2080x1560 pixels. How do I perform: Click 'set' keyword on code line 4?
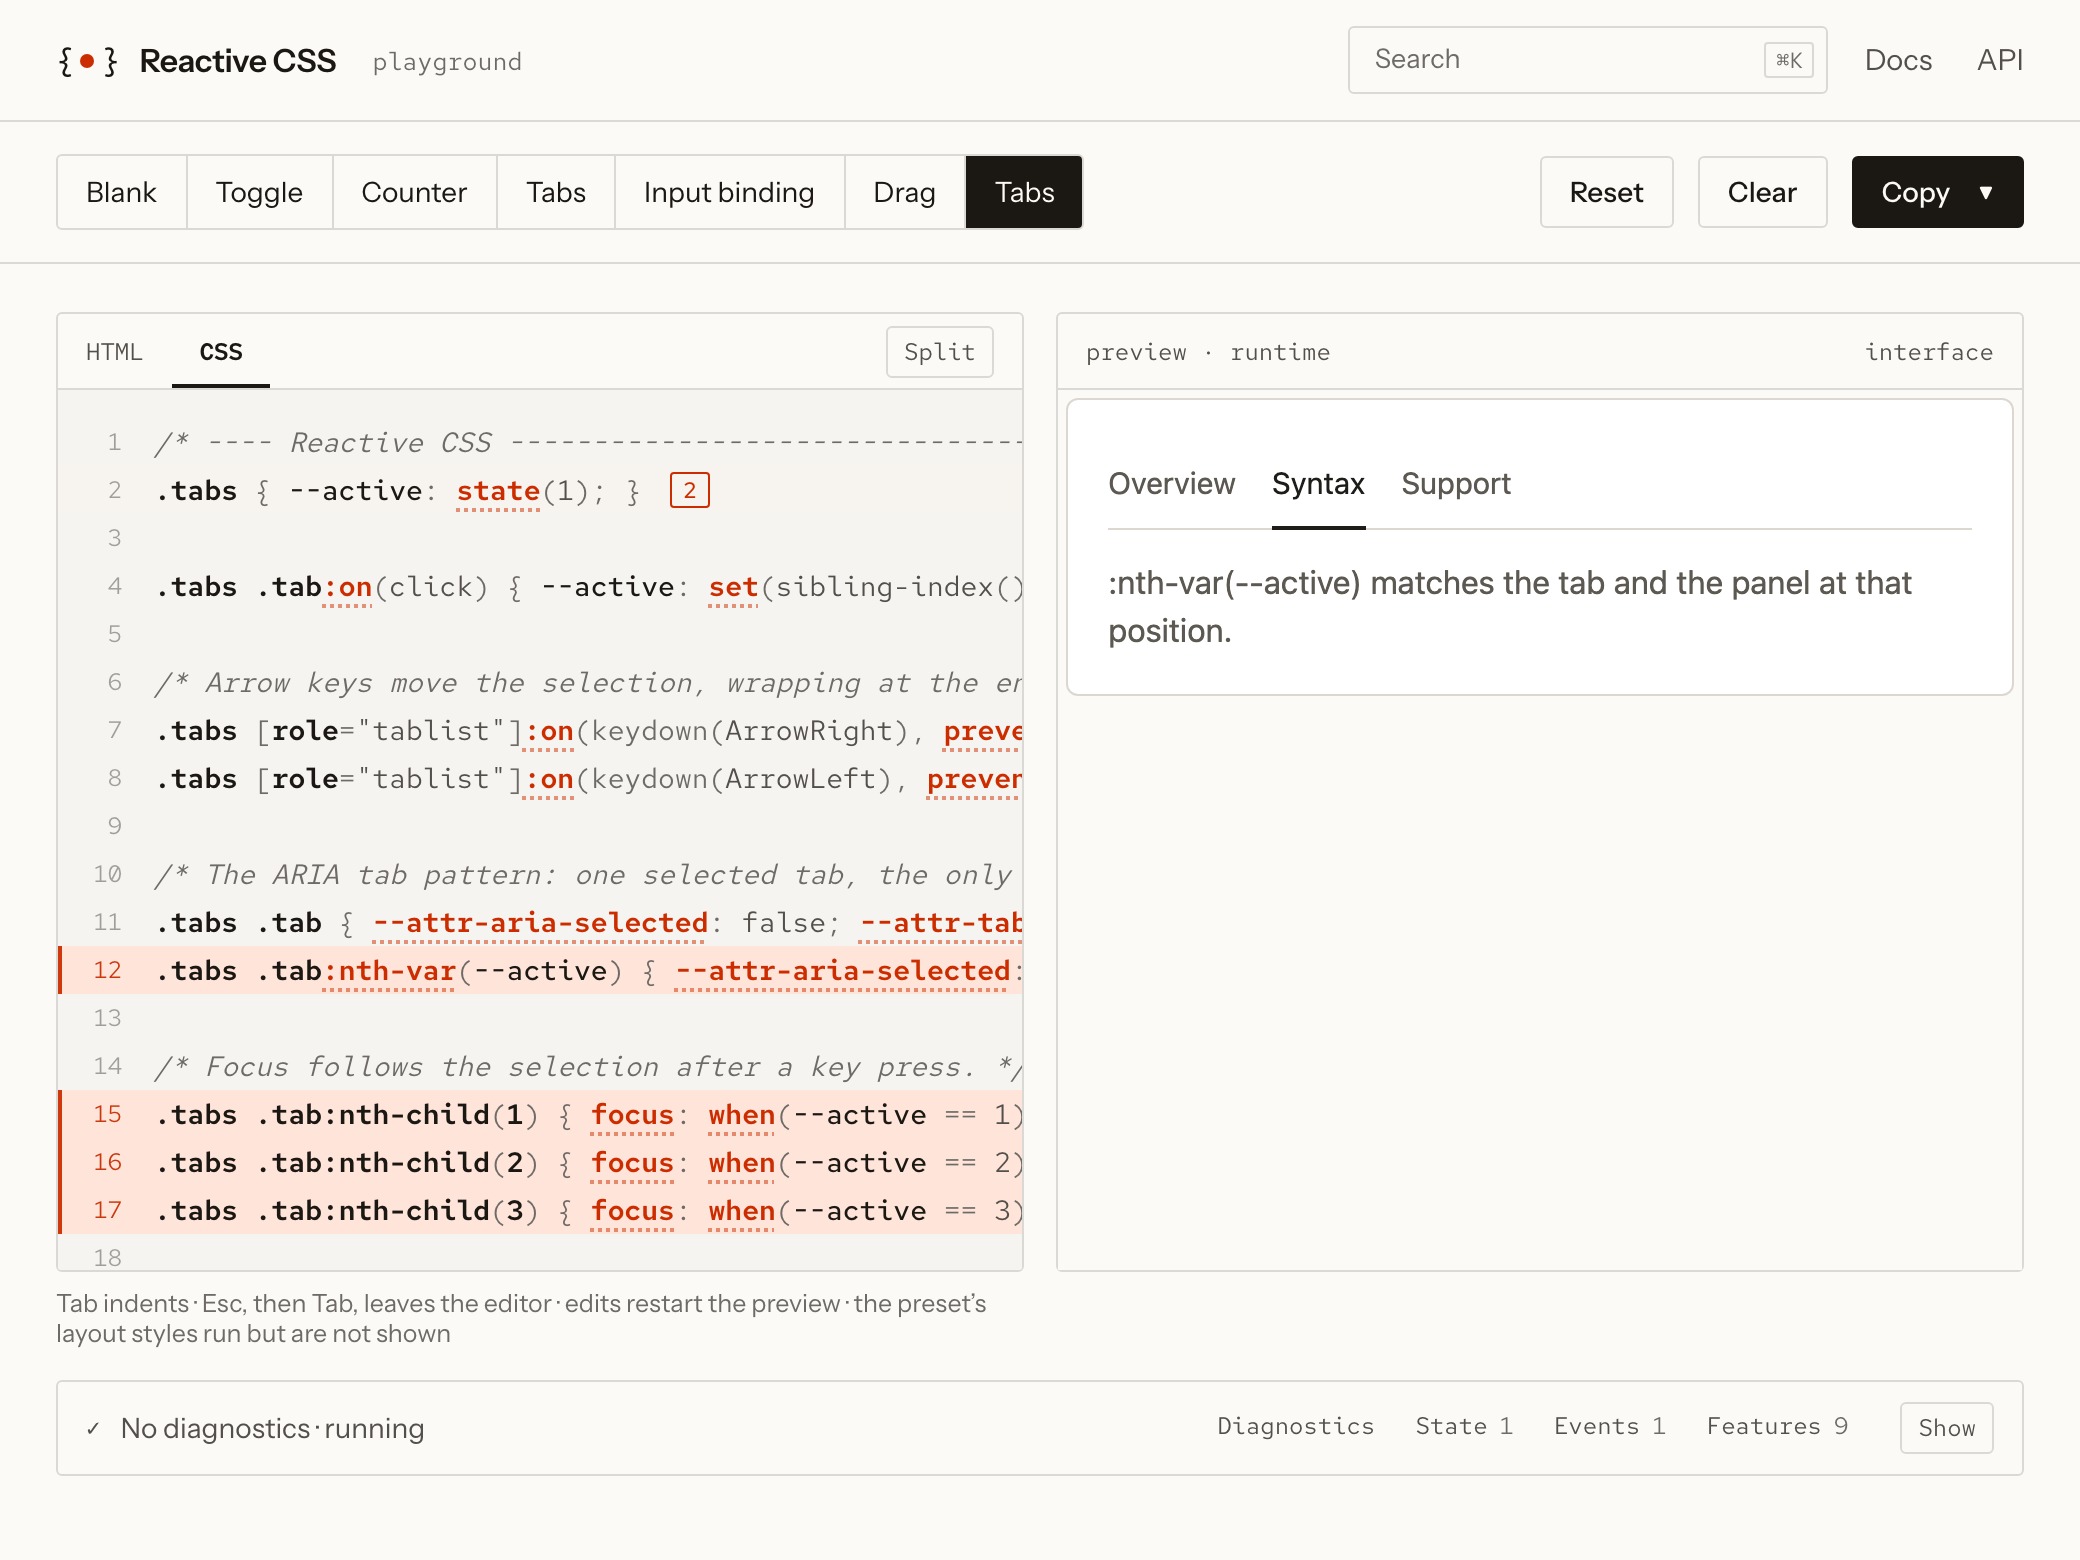point(733,587)
